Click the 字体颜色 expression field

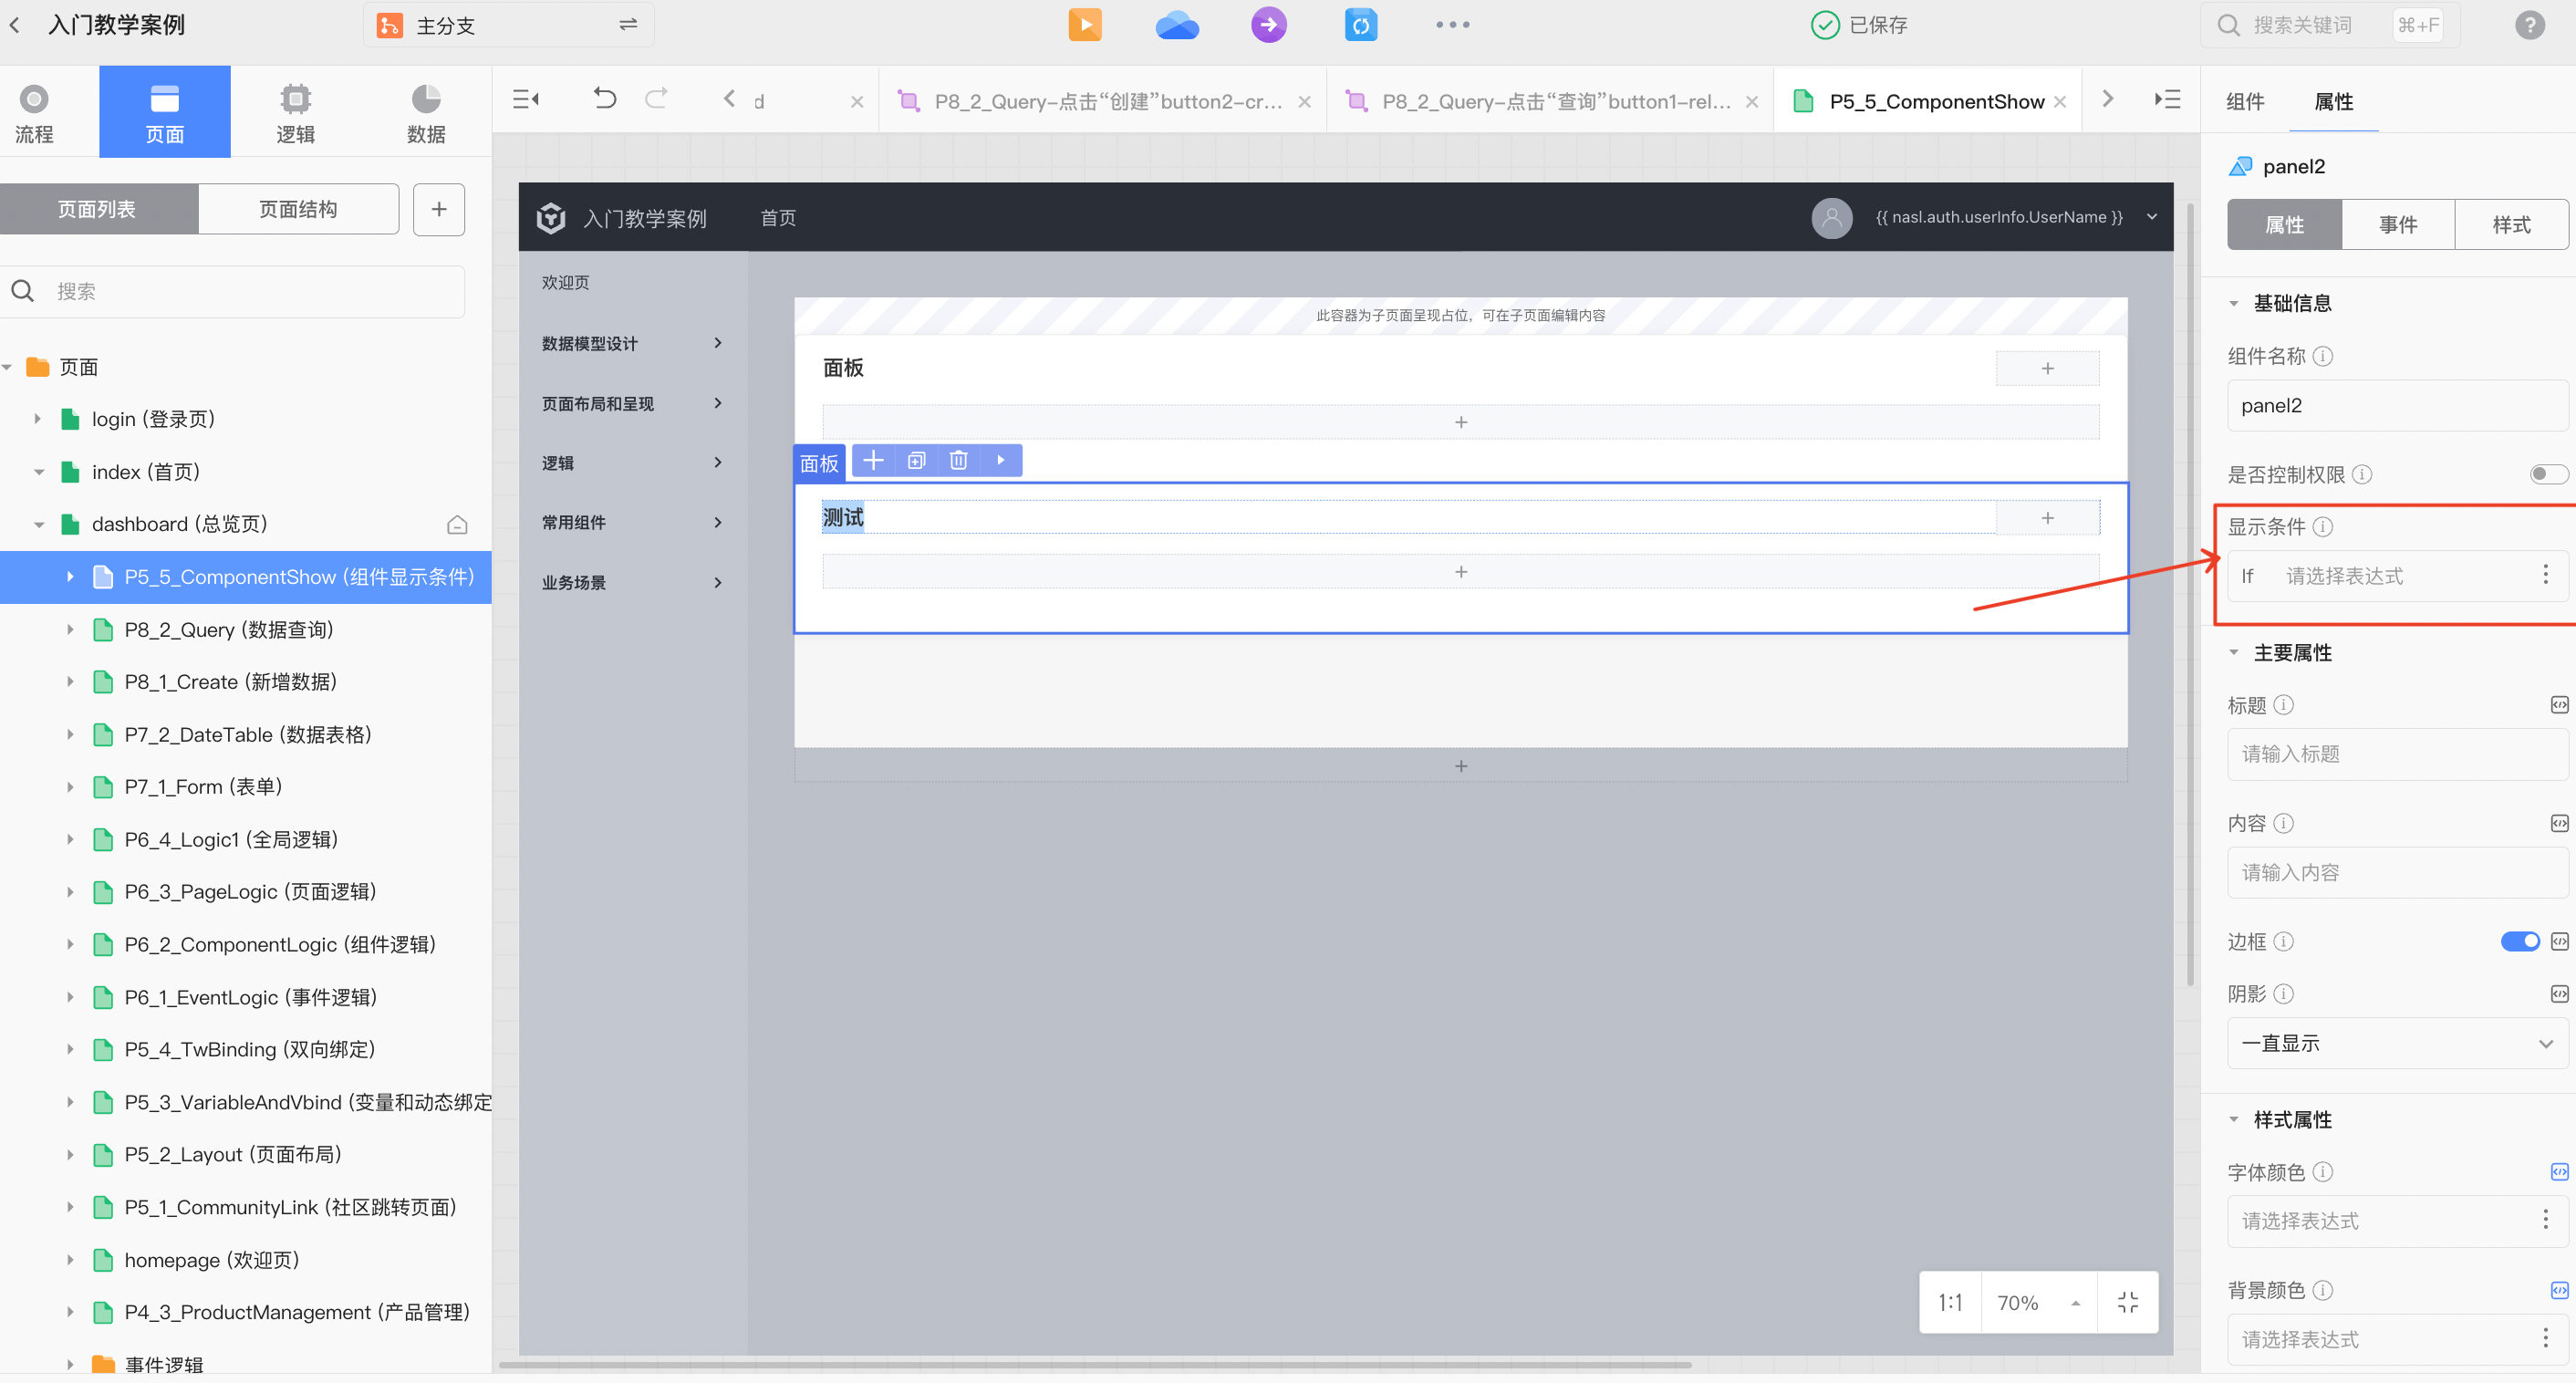(2397, 1221)
